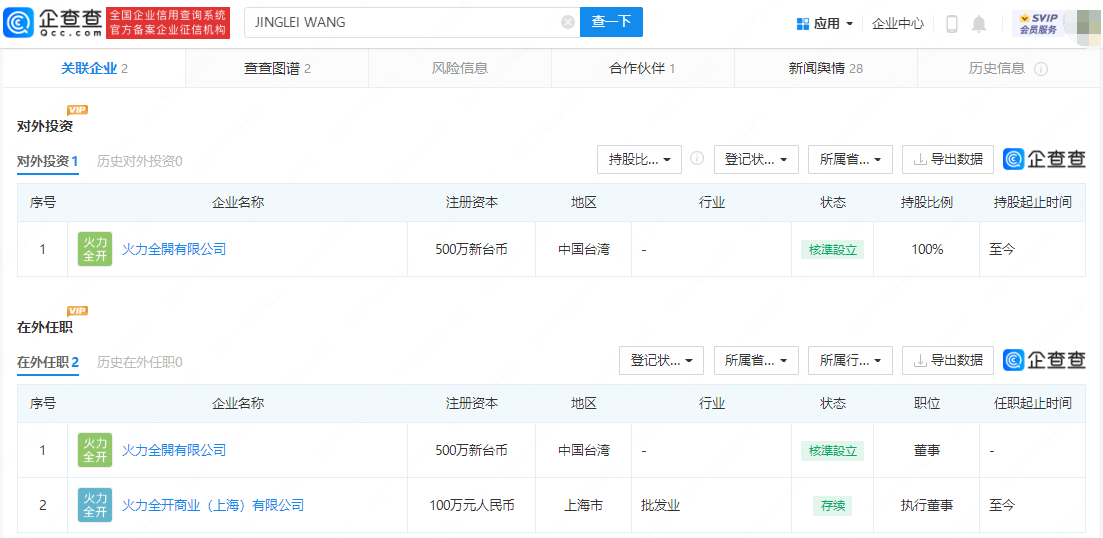Viewport: 1103px width, 538px height.
Task: Click 导出数据 in 在外任职 section
Action: tap(948, 360)
